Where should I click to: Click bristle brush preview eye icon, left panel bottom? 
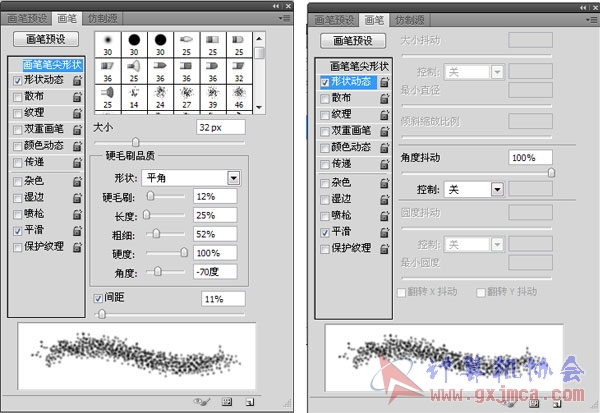[202, 402]
